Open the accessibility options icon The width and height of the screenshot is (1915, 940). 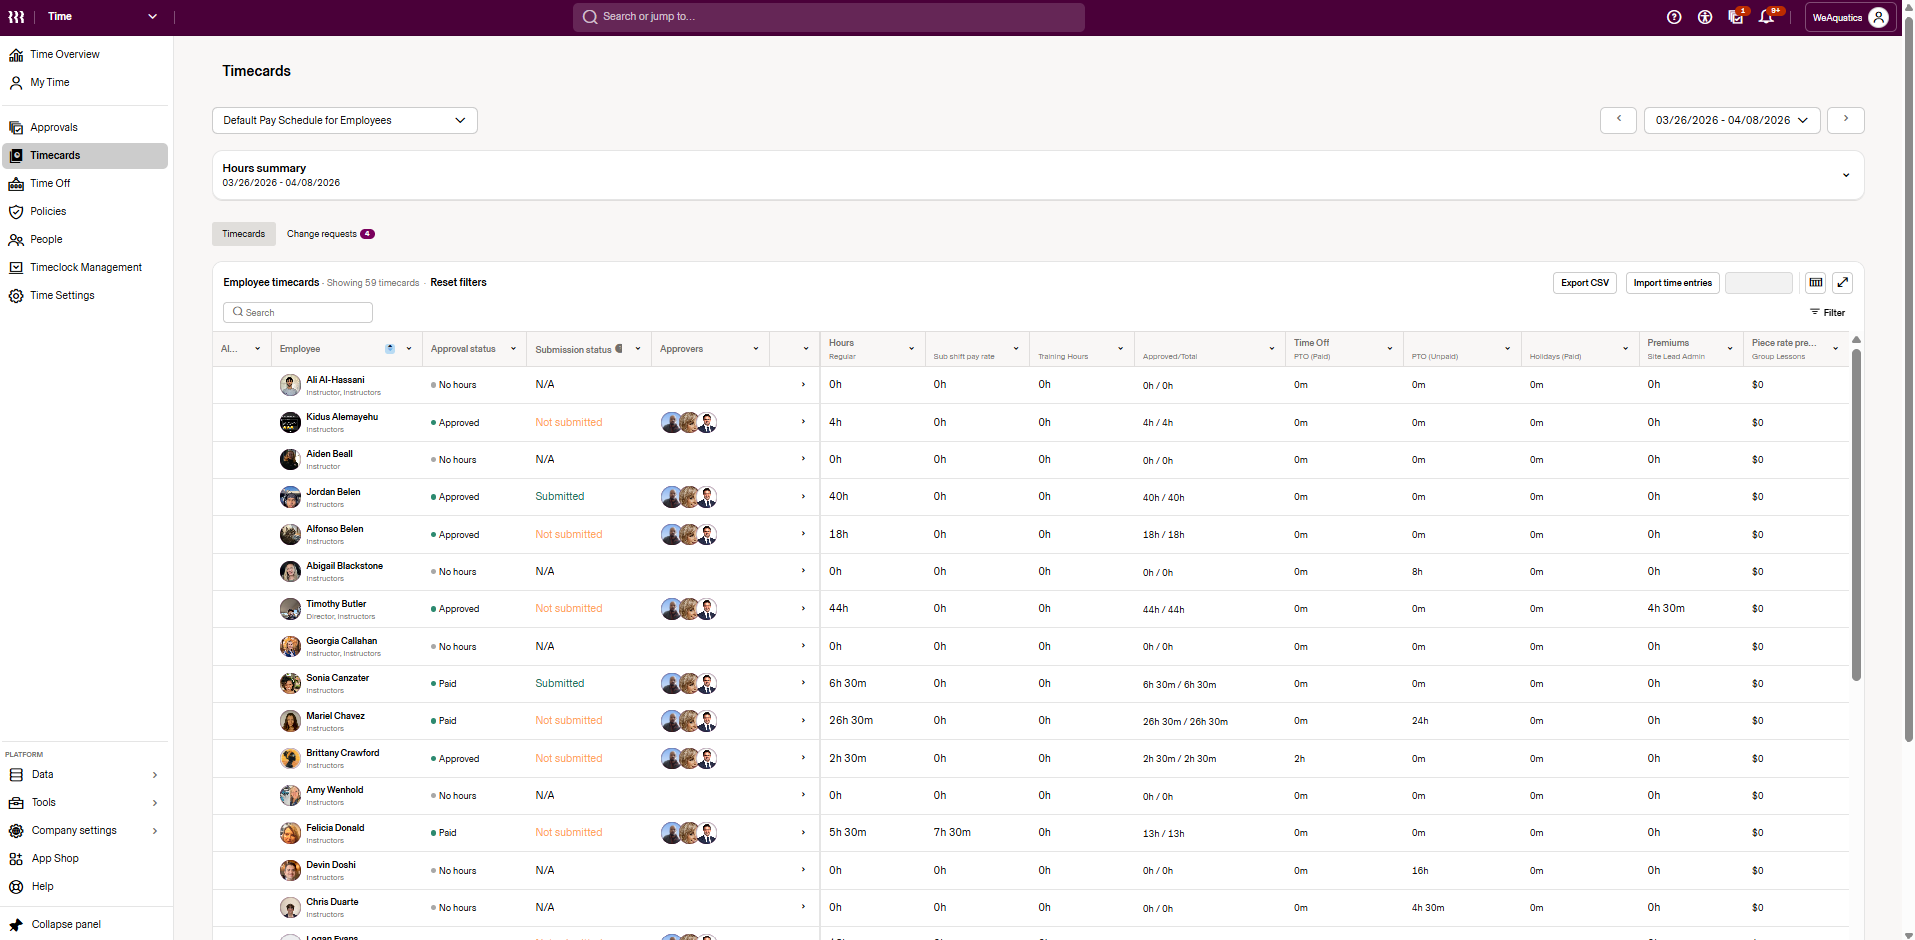click(1705, 17)
